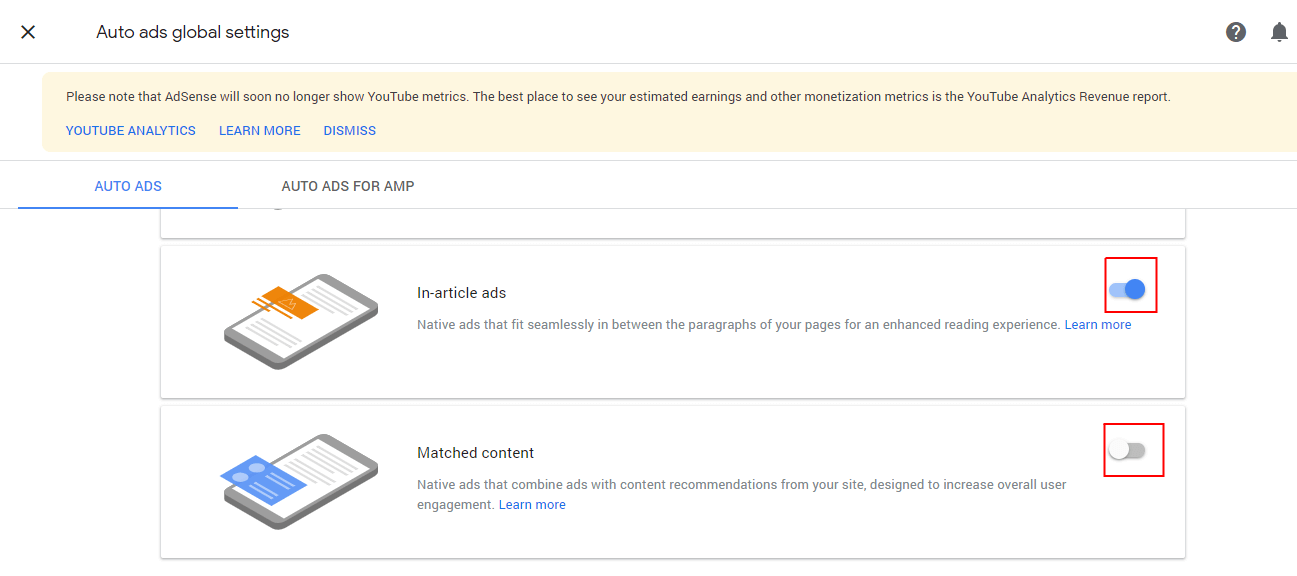Open the notifications bell icon

pyautogui.click(x=1279, y=32)
